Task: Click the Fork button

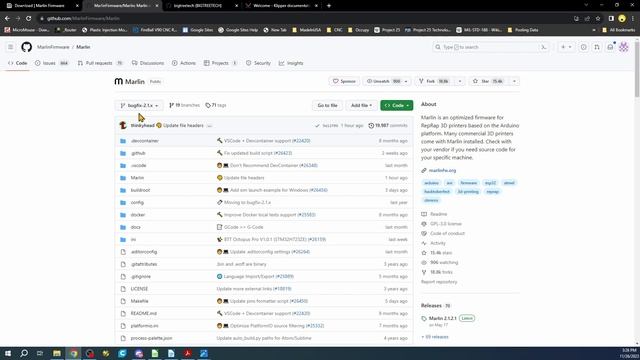Action: [434, 81]
